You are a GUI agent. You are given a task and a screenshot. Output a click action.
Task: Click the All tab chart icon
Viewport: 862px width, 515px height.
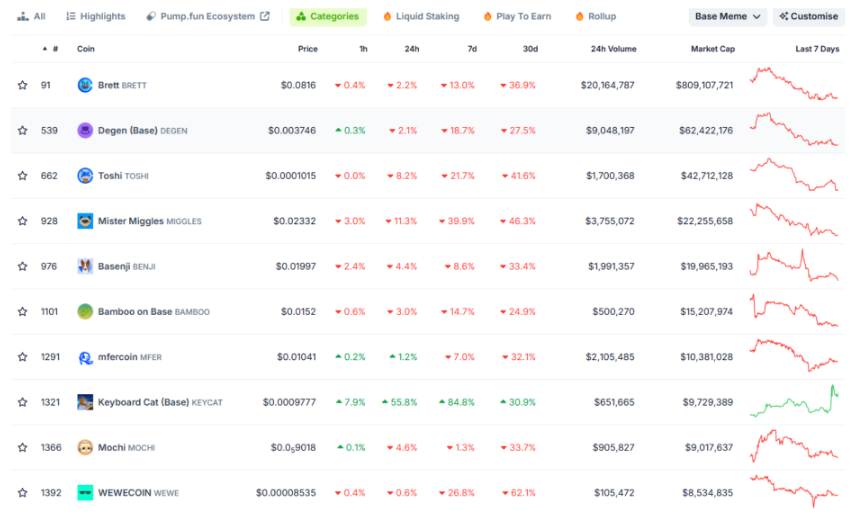(23, 16)
